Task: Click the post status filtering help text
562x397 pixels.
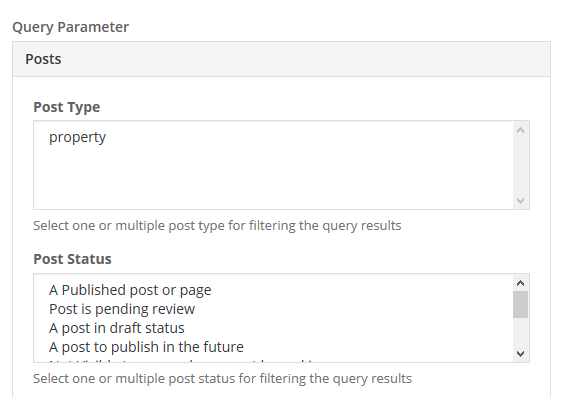Action: pyautogui.click(x=223, y=379)
